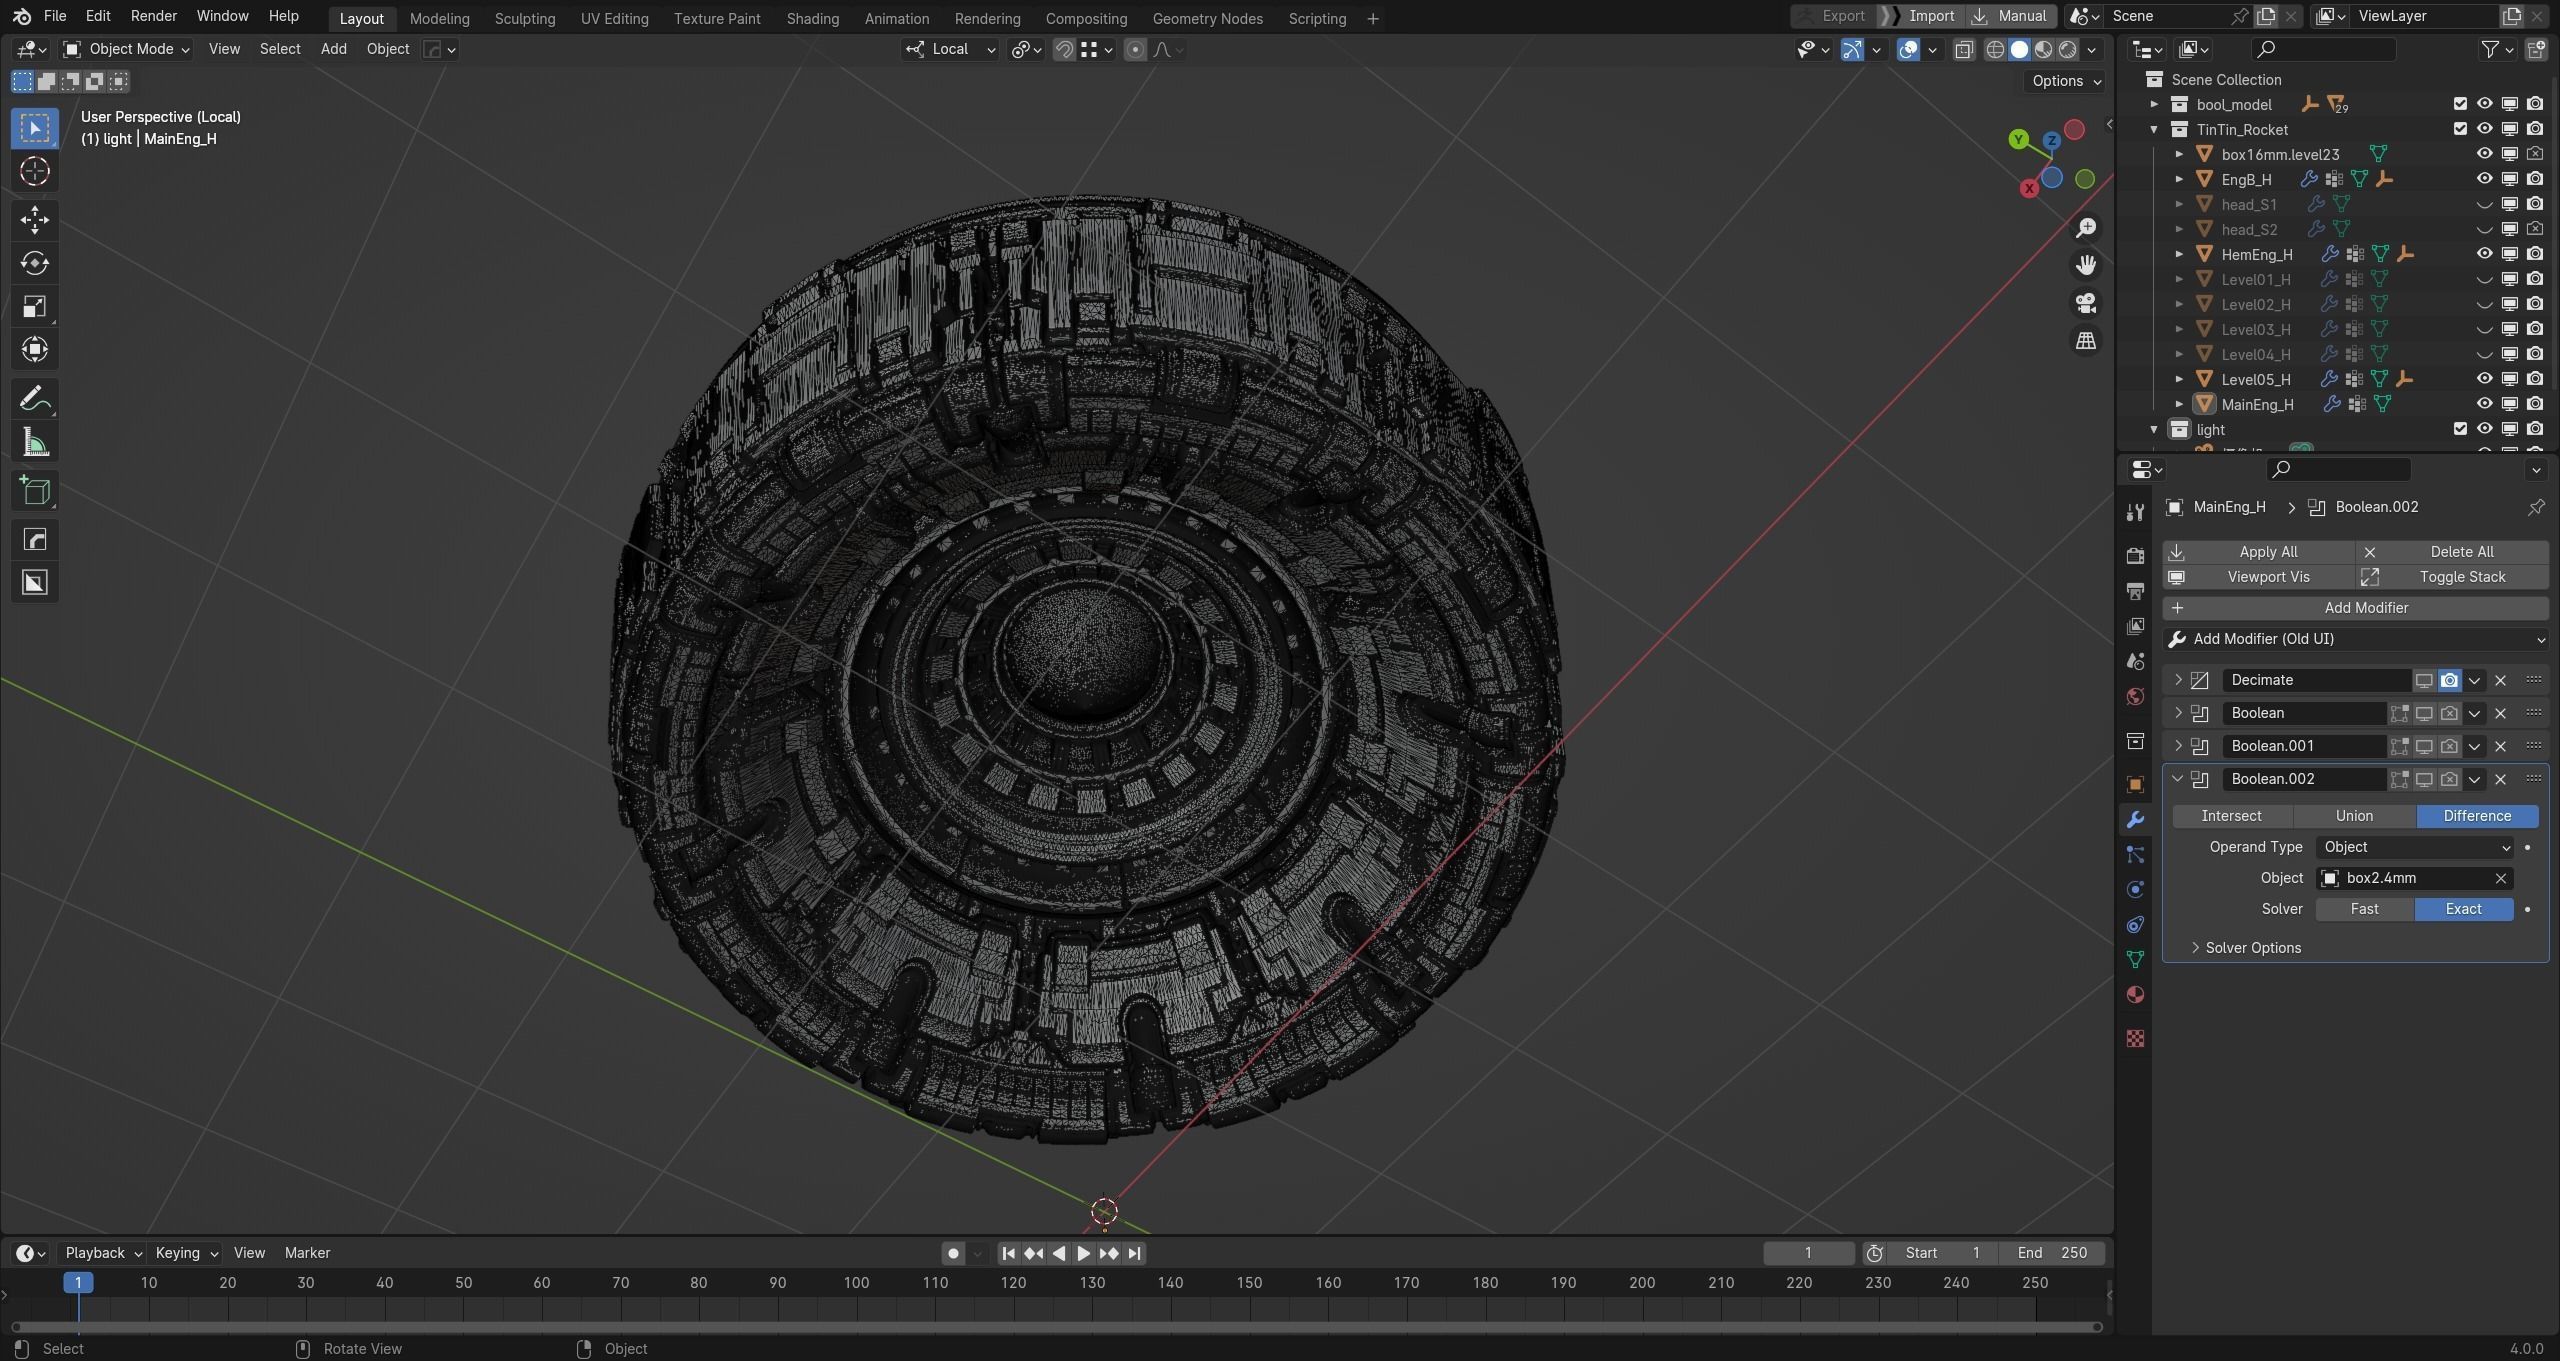Select the Move tool in toolbar
The width and height of the screenshot is (2560, 1361).
coord(34,219)
